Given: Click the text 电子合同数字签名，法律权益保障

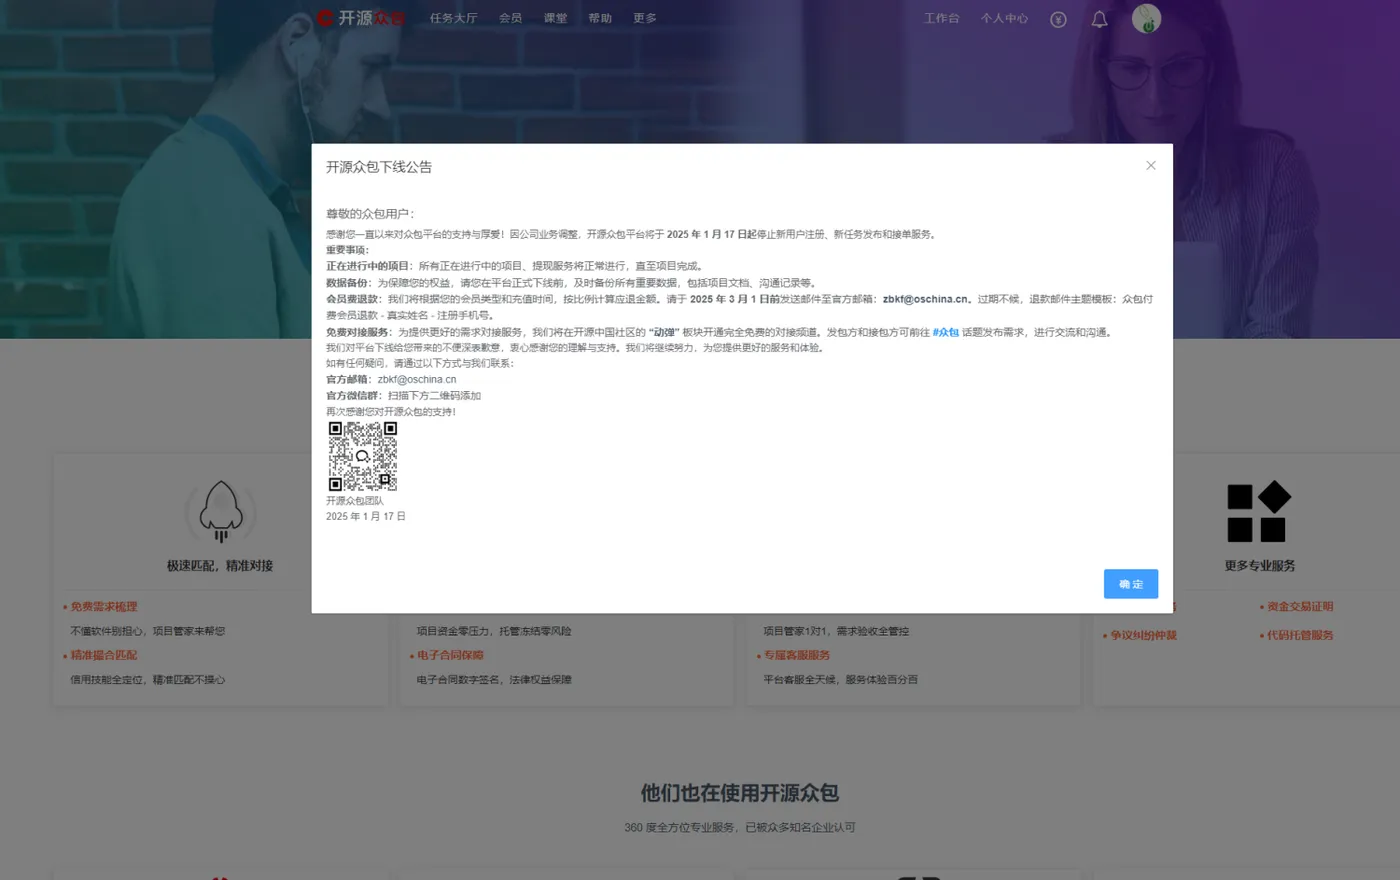Looking at the screenshot, I should click(x=494, y=680).
